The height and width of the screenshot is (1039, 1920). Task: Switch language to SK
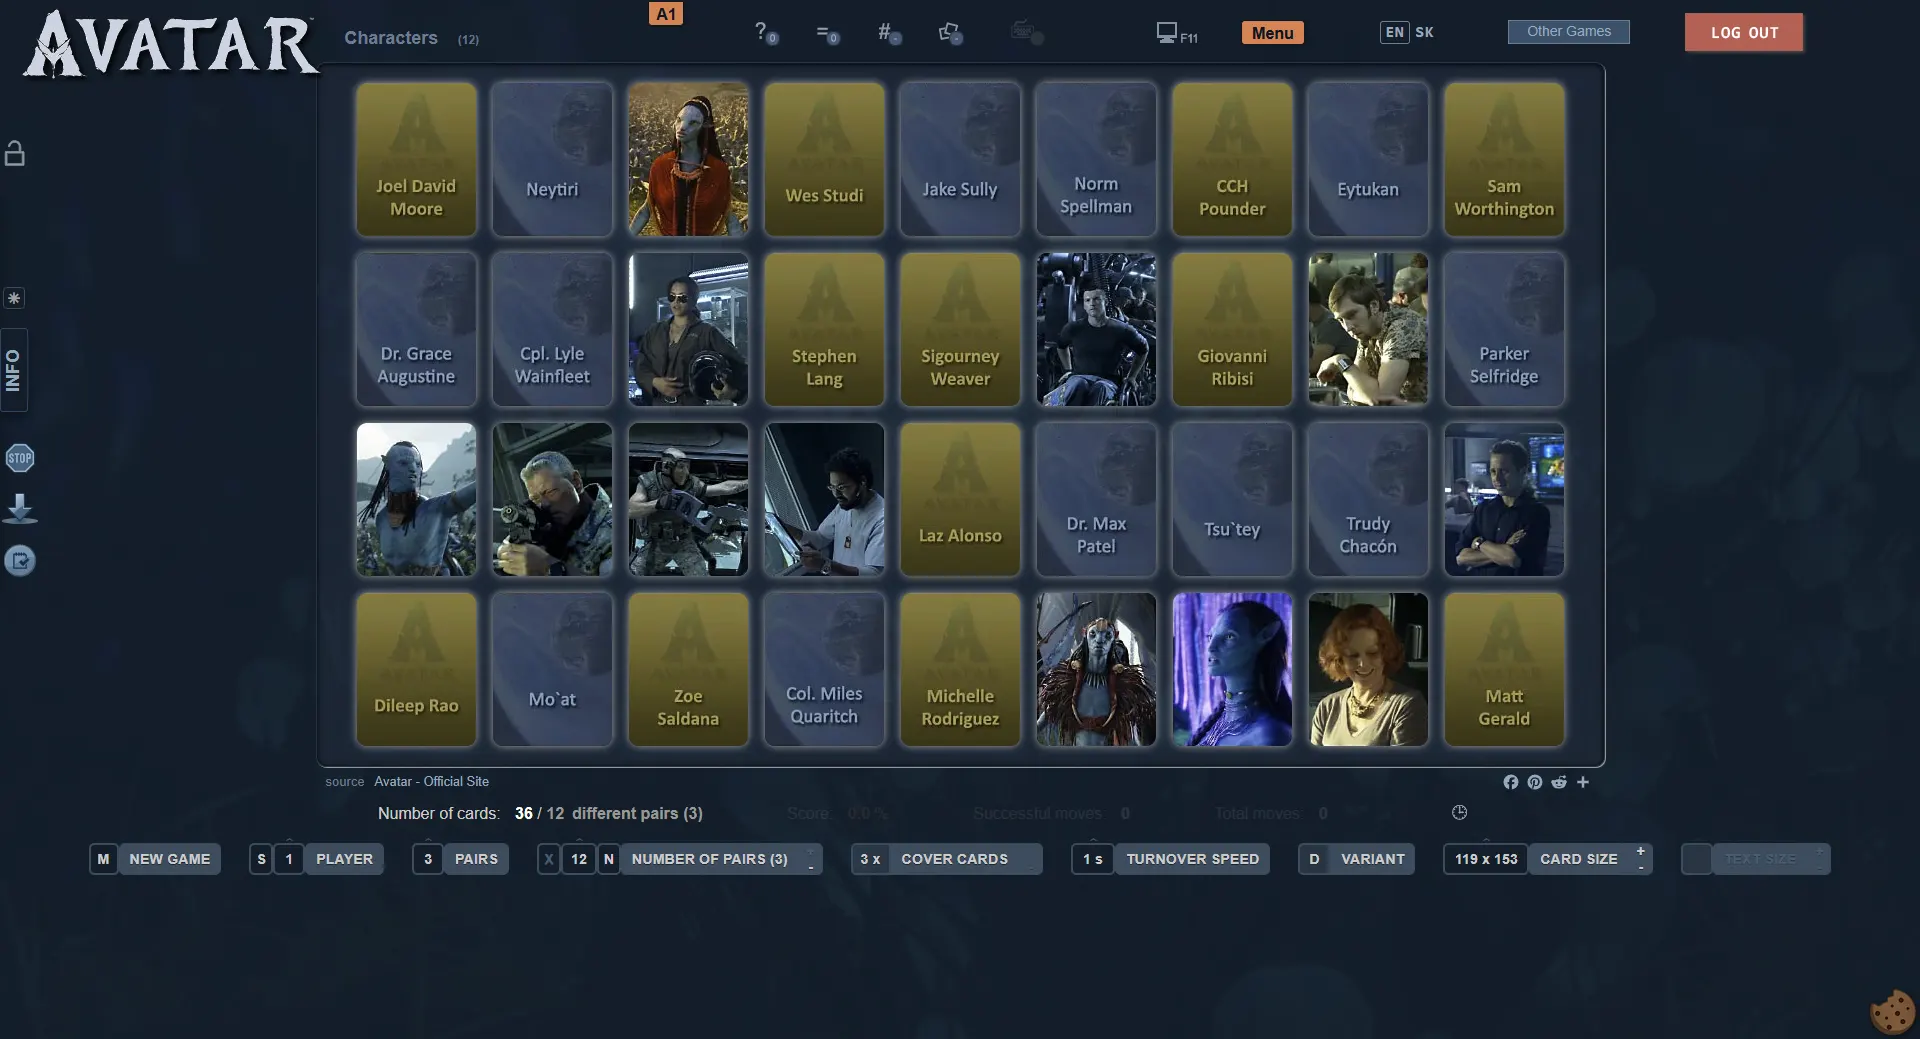[1424, 32]
